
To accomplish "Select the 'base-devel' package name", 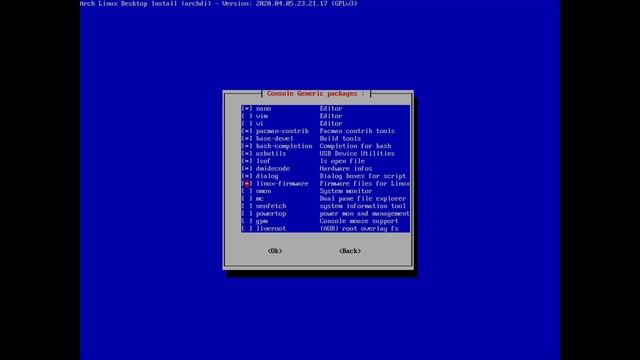I will click(x=275, y=139).
